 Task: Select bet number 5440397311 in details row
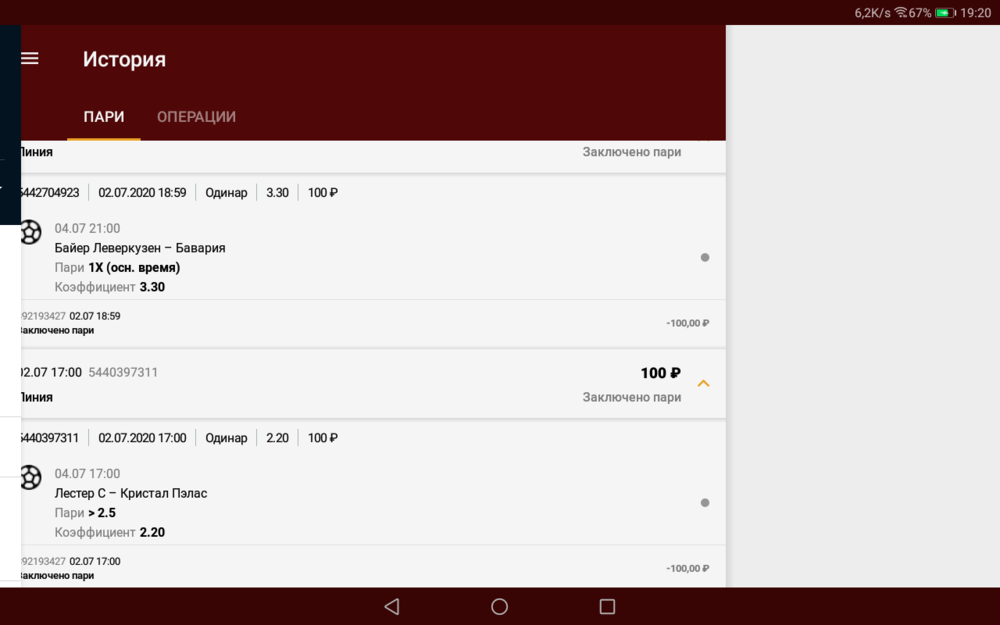click(x=49, y=438)
